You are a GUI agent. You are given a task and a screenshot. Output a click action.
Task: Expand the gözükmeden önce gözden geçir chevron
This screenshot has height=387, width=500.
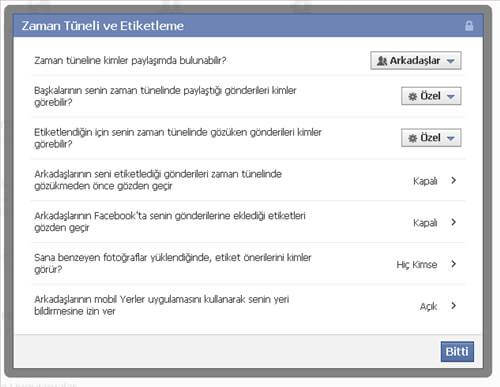(x=453, y=180)
